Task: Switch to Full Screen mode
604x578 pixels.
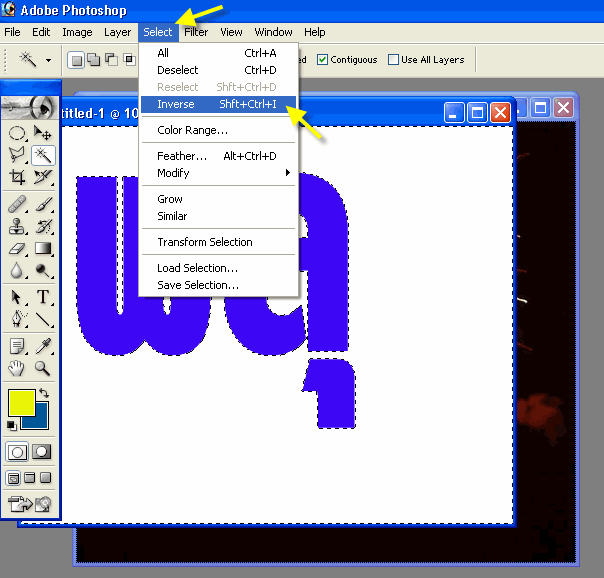Action: (45, 478)
